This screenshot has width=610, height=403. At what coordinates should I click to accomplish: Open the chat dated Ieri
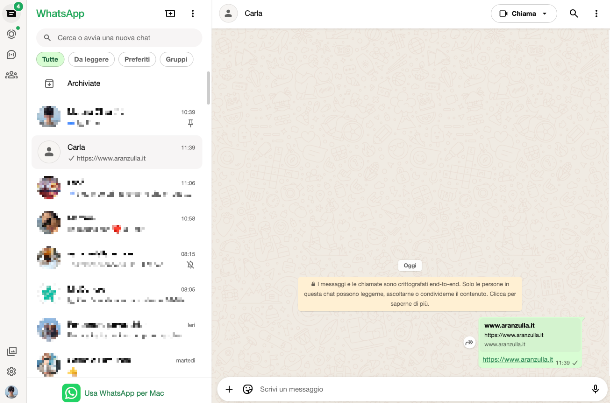click(117, 329)
